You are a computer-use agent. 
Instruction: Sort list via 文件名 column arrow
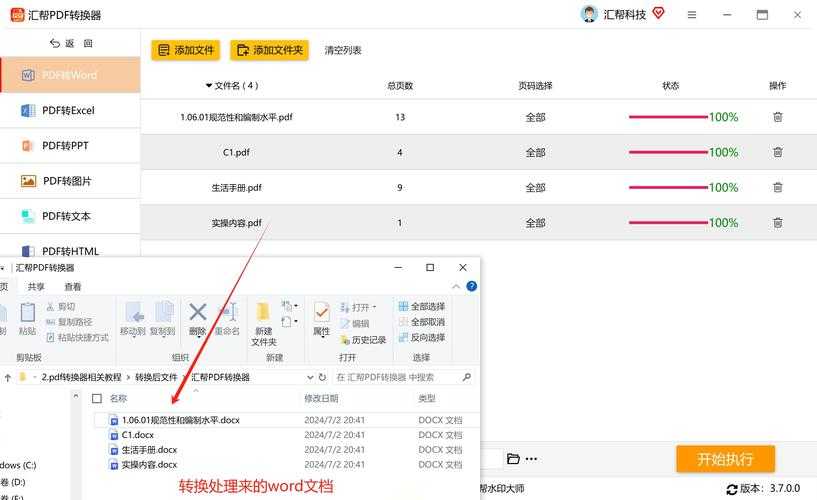point(209,86)
